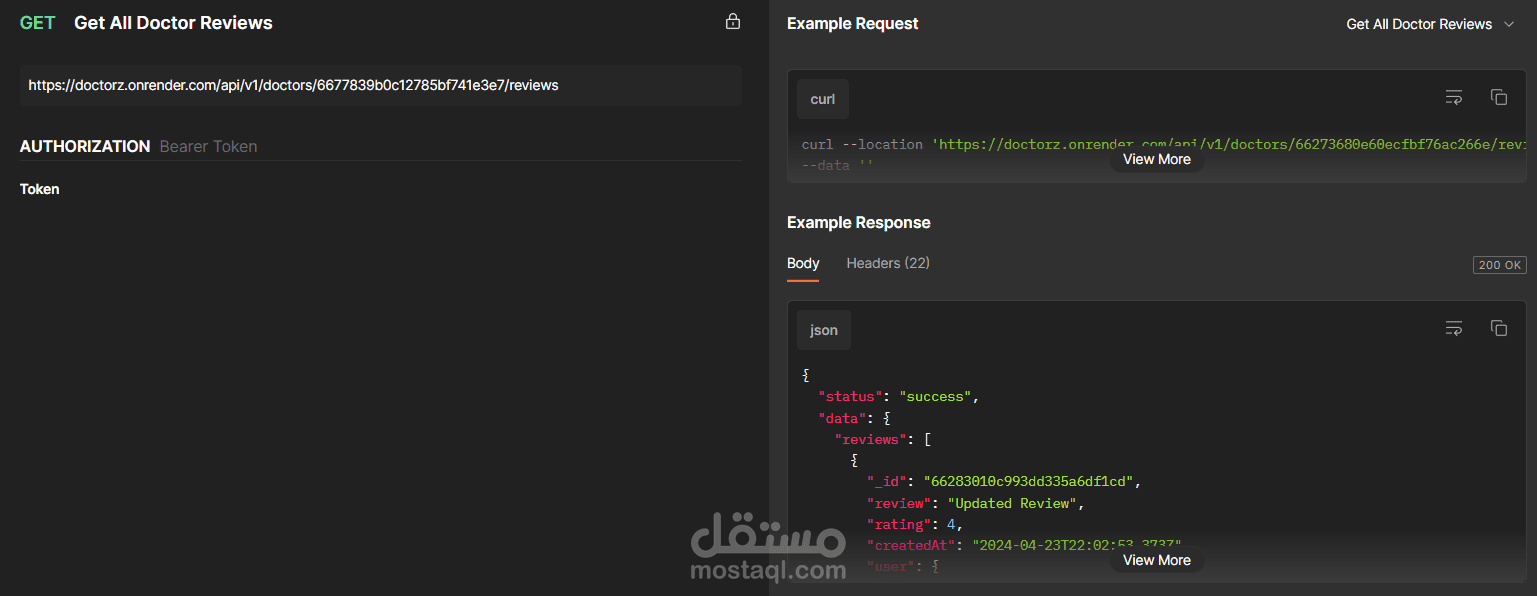
Task: Click the lock icon beside the request title
Action: (x=733, y=22)
